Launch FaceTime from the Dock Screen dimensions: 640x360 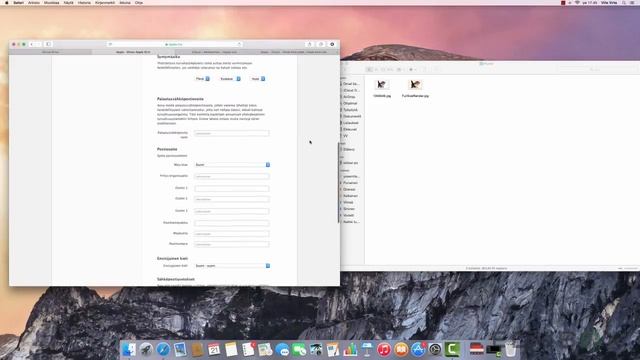pyautogui.click(x=299, y=350)
